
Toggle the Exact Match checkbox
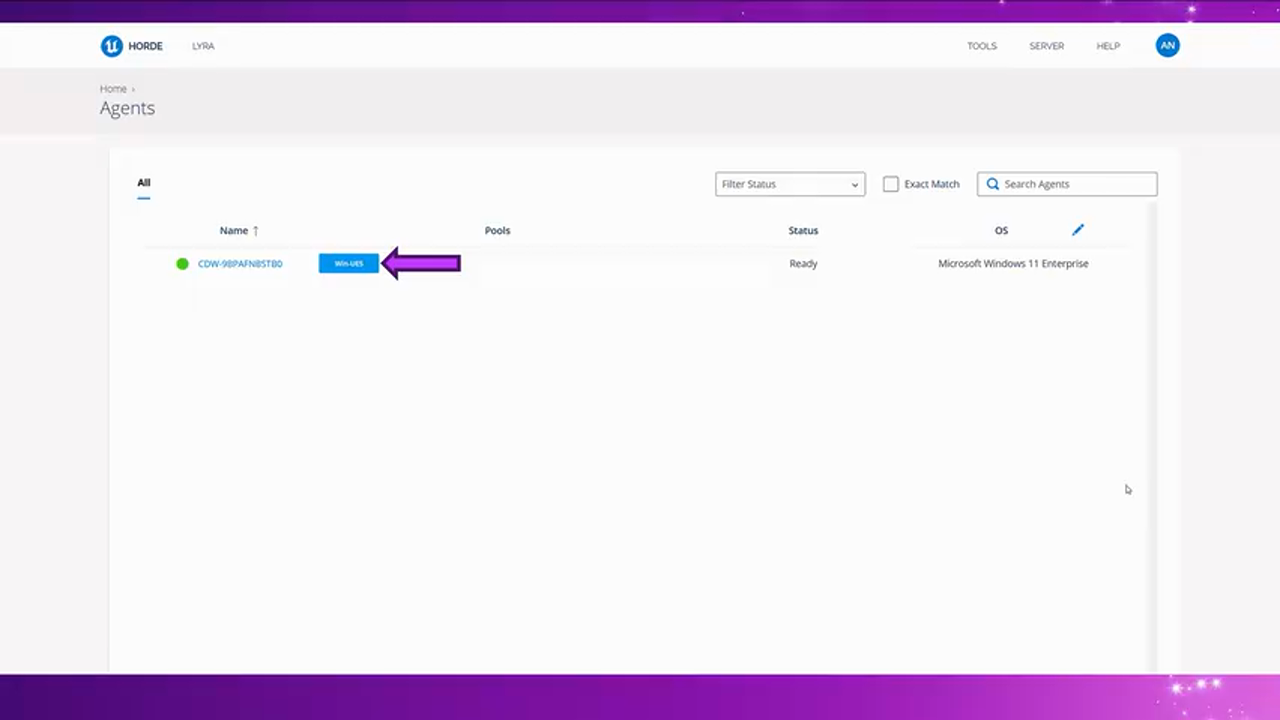[x=890, y=184]
